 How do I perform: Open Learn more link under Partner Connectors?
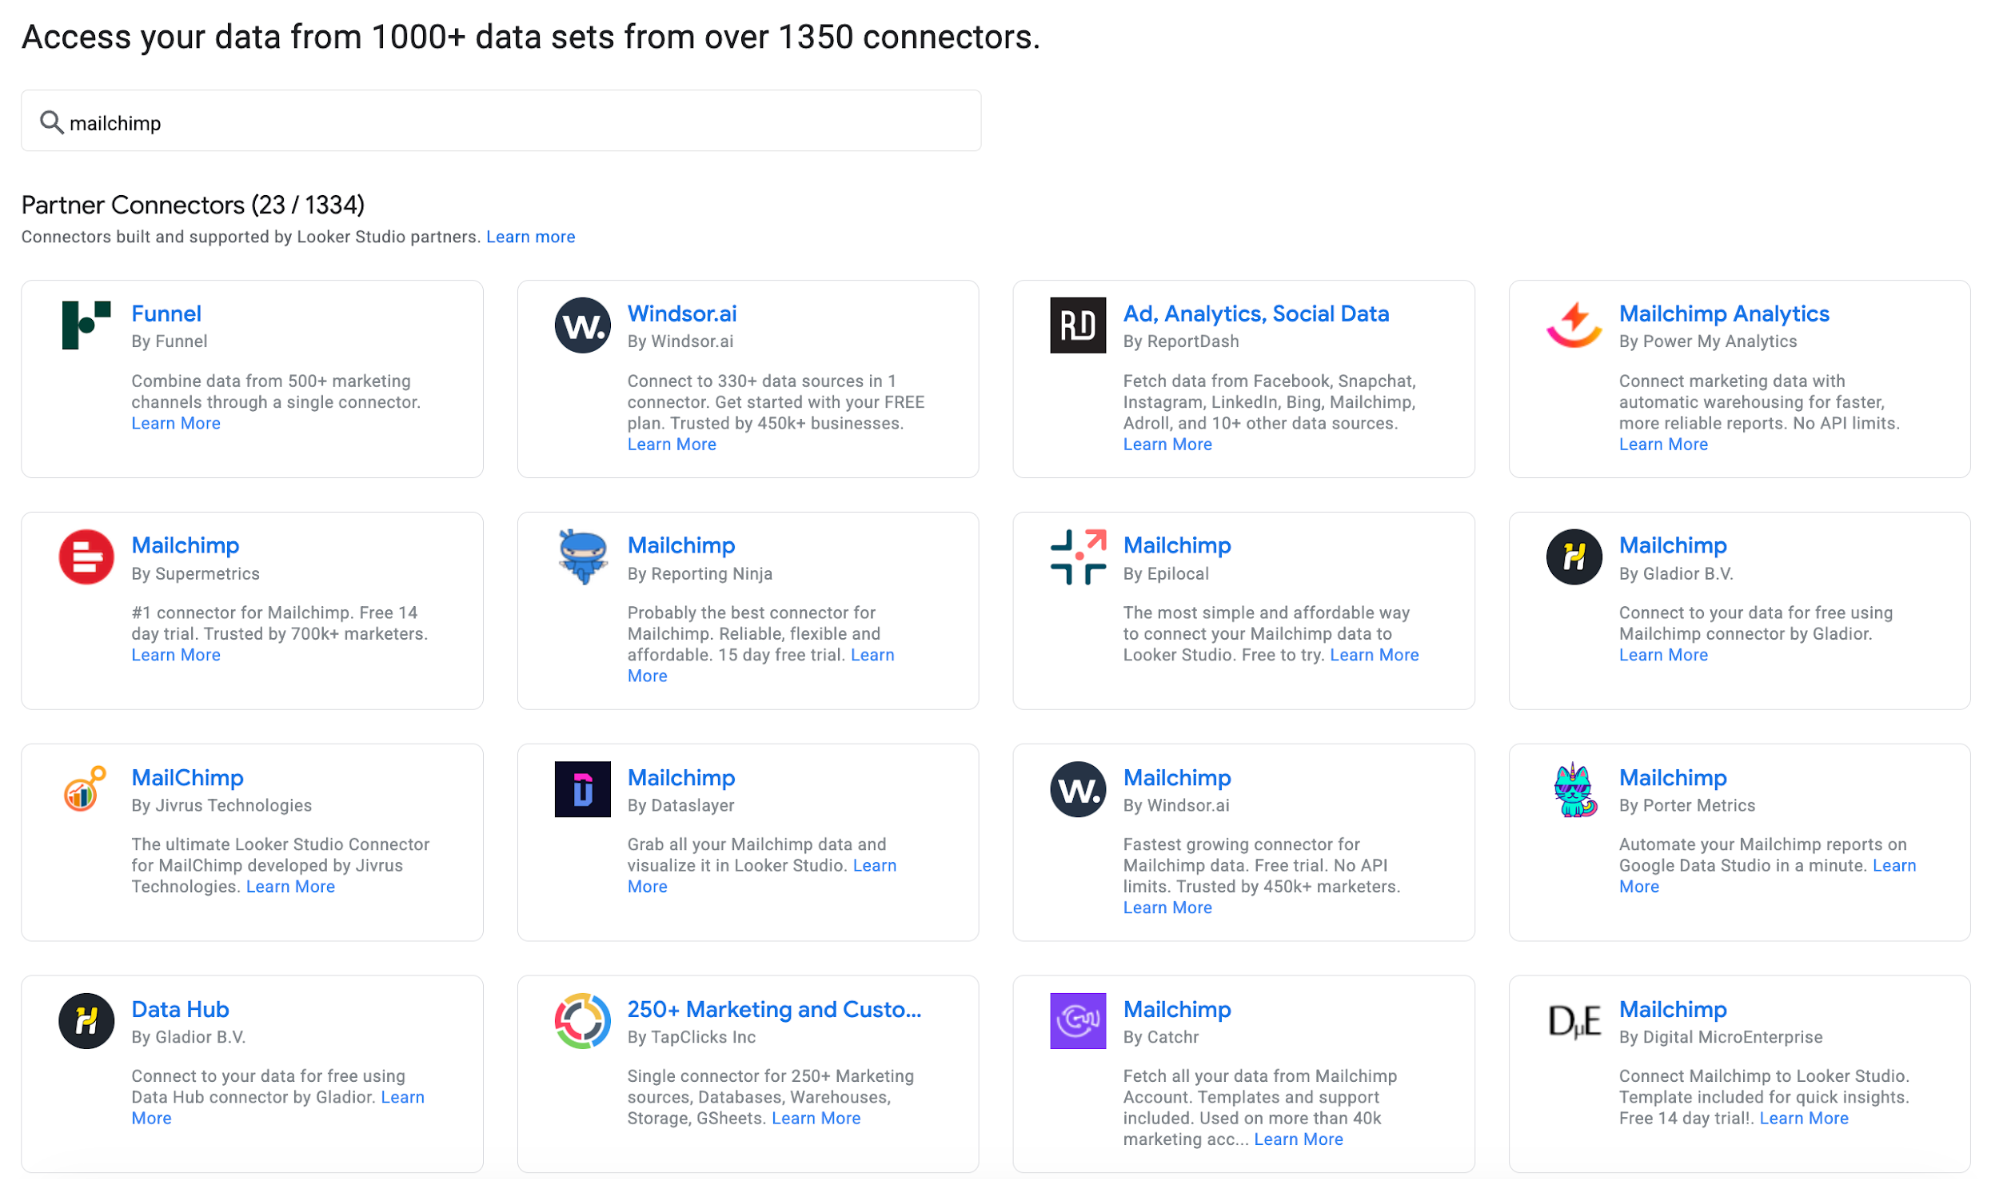click(x=530, y=237)
